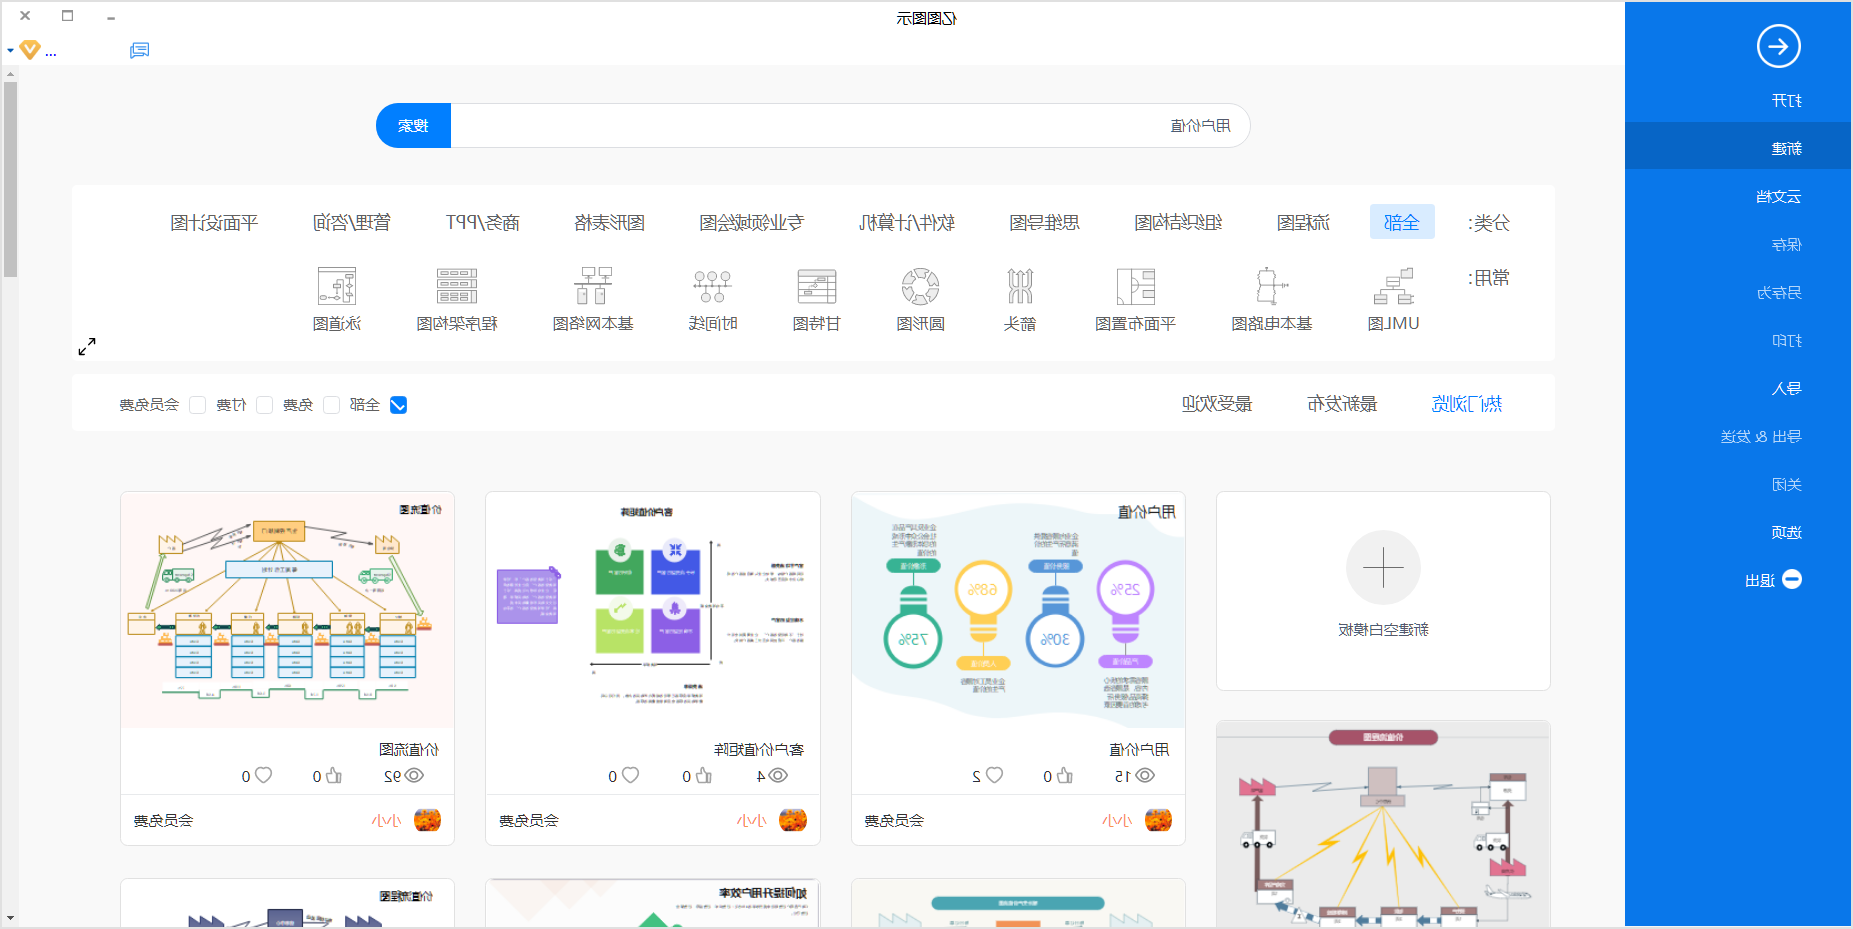This screenshot has height=929, width=1853.
Task: Click author avatar on 用户价值 card
Action: [1158, 820]
